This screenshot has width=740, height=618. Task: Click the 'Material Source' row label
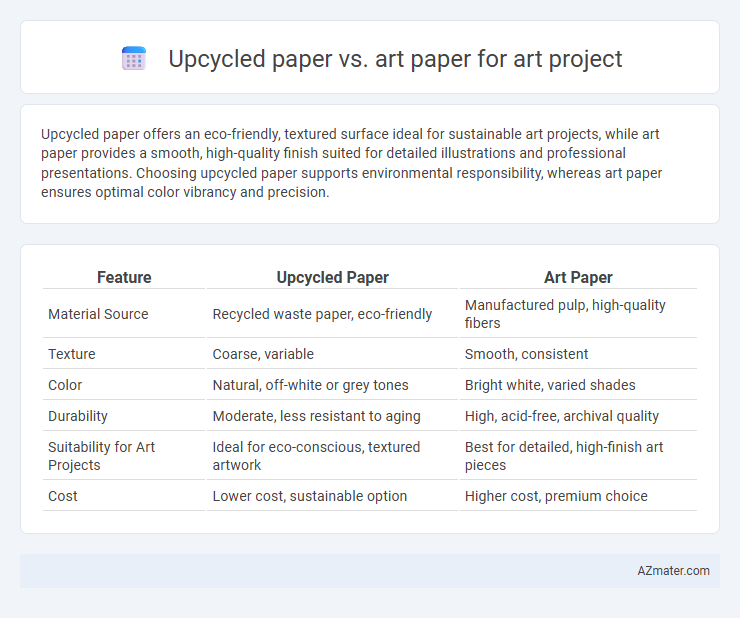point(98,314)
